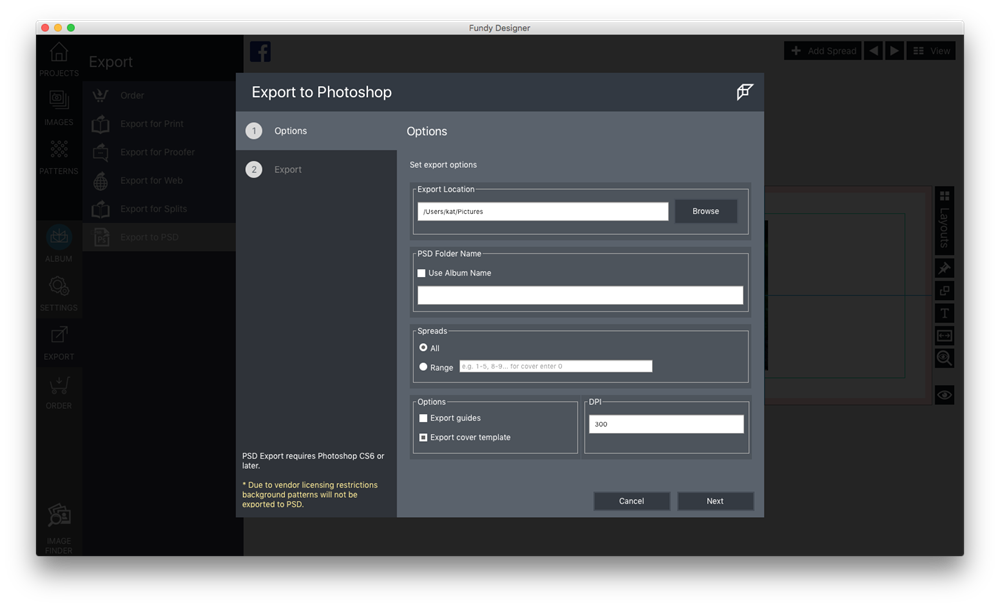Click the Facebook icon in top bar
1000x607 pixels.
point(260,51)
